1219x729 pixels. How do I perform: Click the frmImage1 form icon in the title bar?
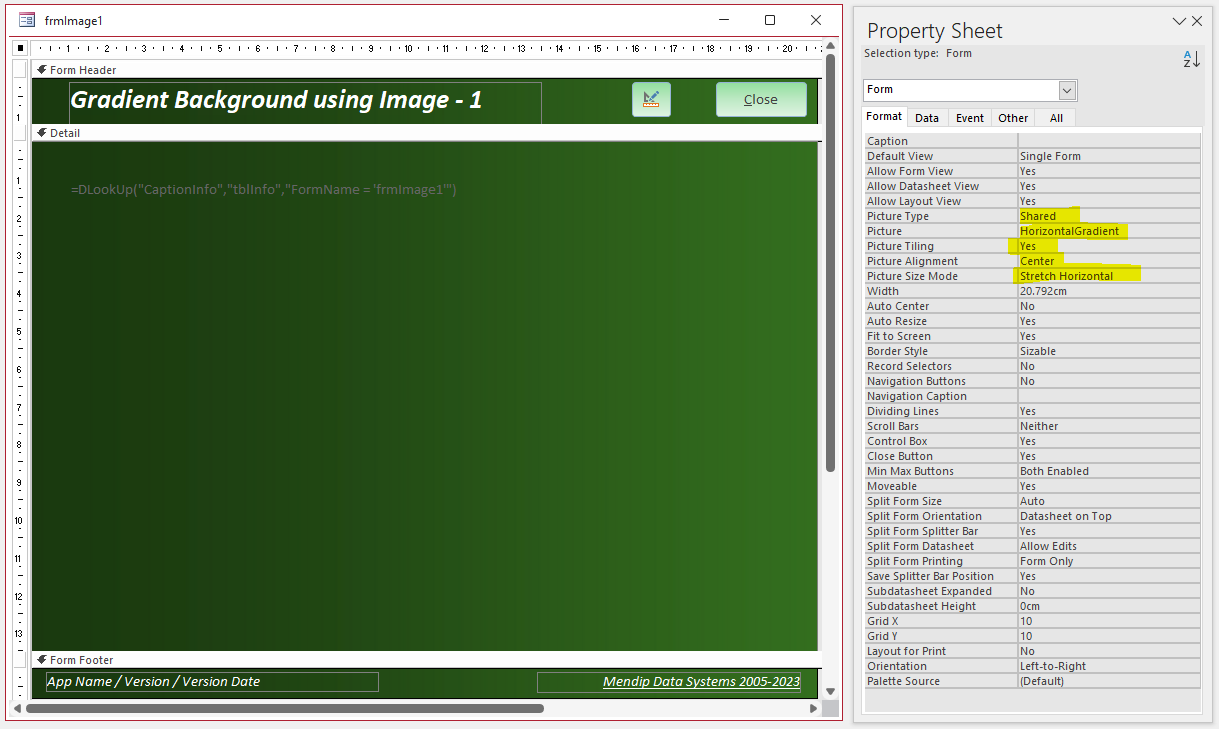click(x=28, y=20)
